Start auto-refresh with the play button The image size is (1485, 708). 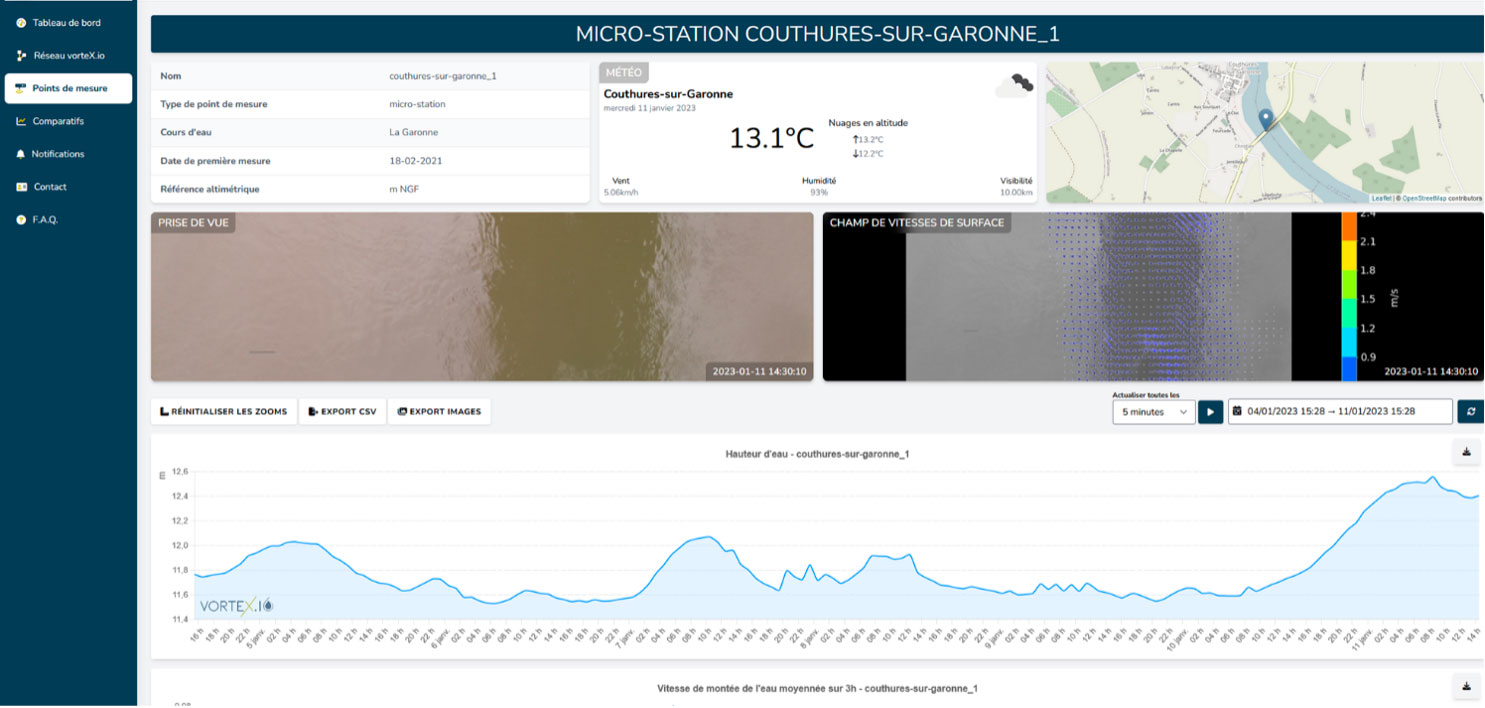[x=1210, y=412]
